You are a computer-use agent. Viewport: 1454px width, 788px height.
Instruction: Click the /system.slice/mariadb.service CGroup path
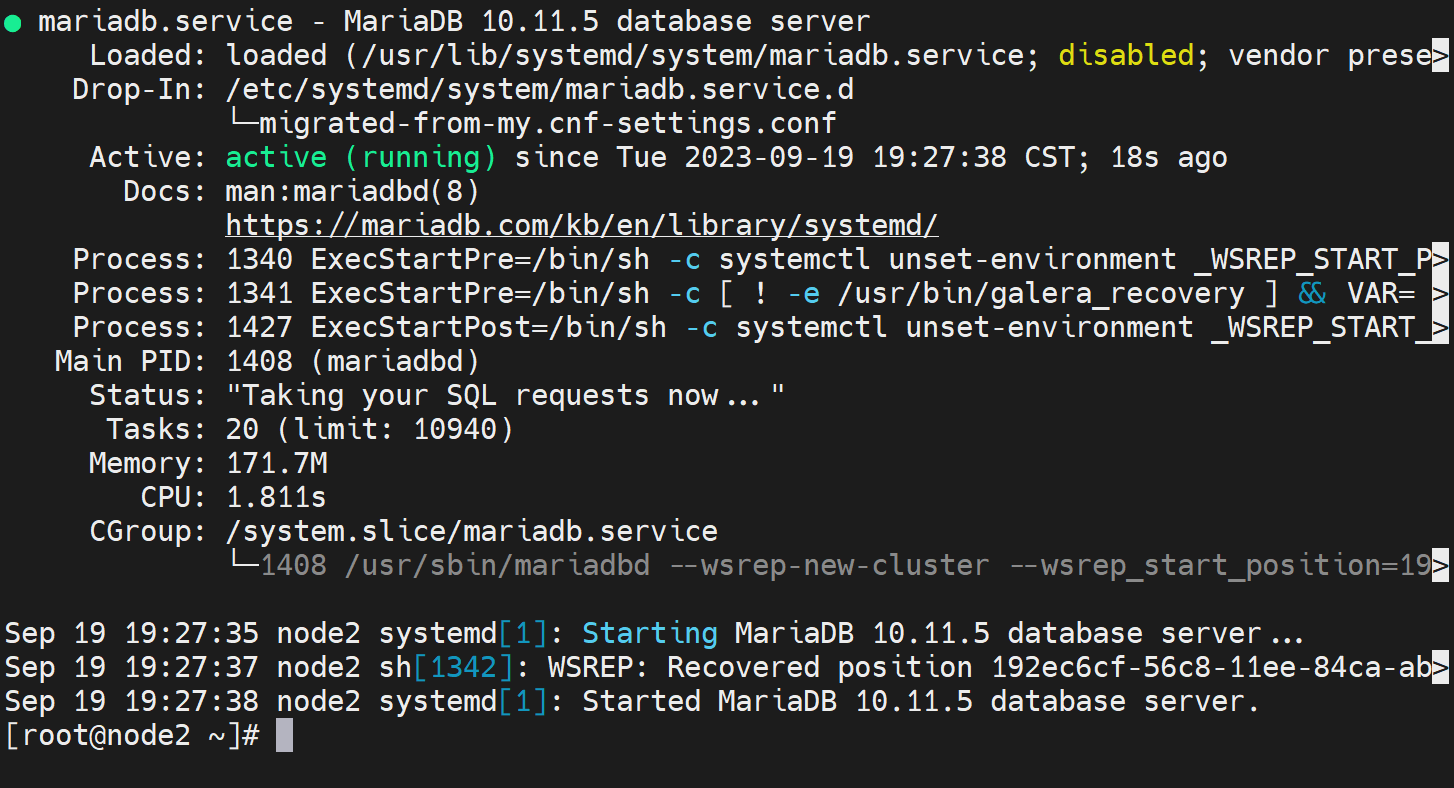471,531
